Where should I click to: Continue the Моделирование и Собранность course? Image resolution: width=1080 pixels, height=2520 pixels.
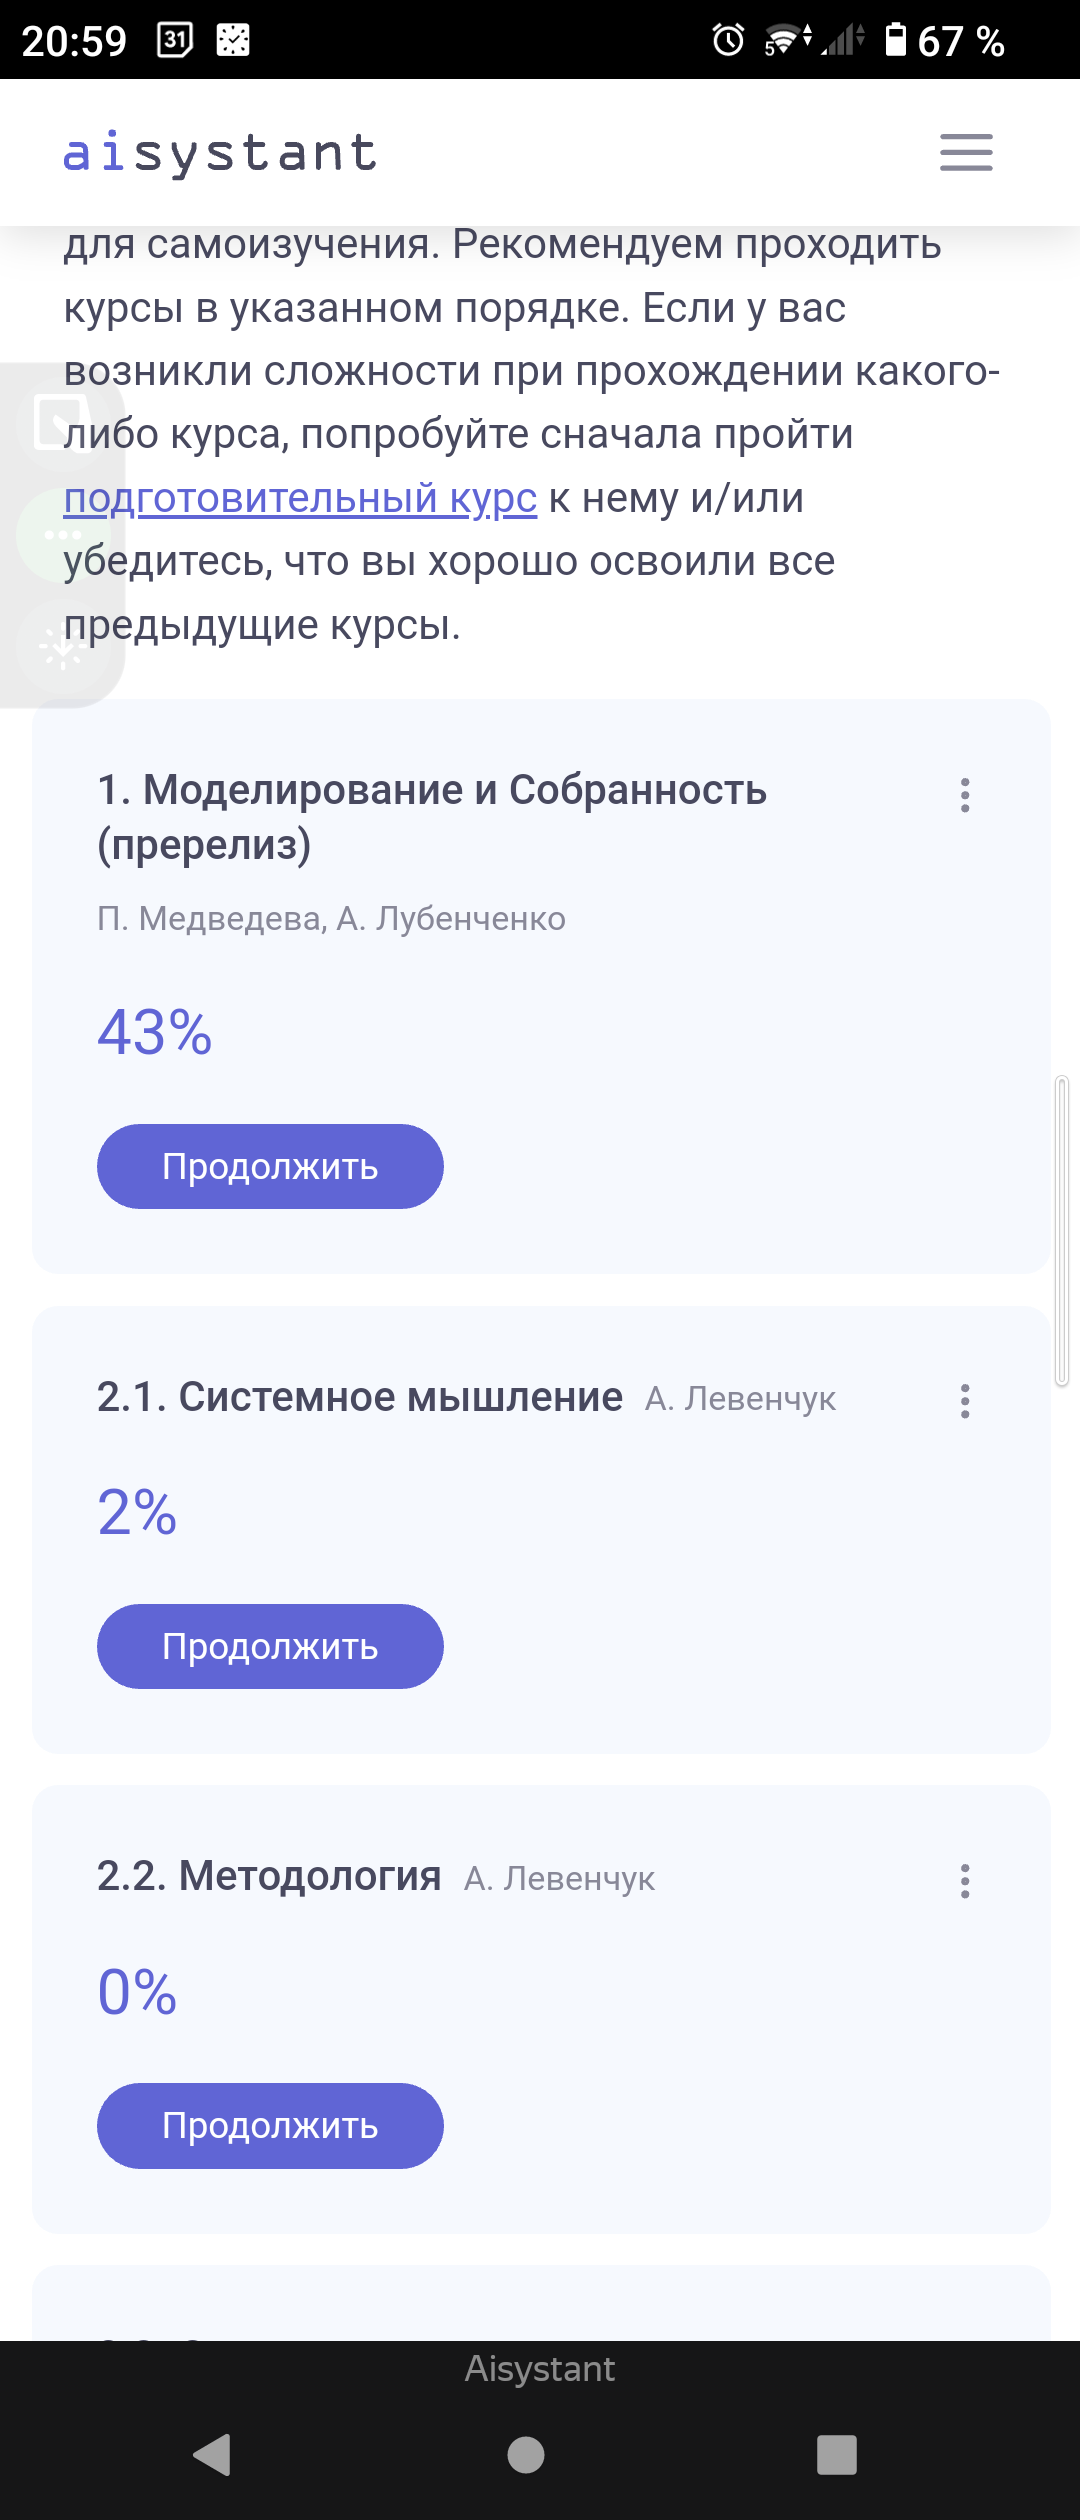[270, 1166]
